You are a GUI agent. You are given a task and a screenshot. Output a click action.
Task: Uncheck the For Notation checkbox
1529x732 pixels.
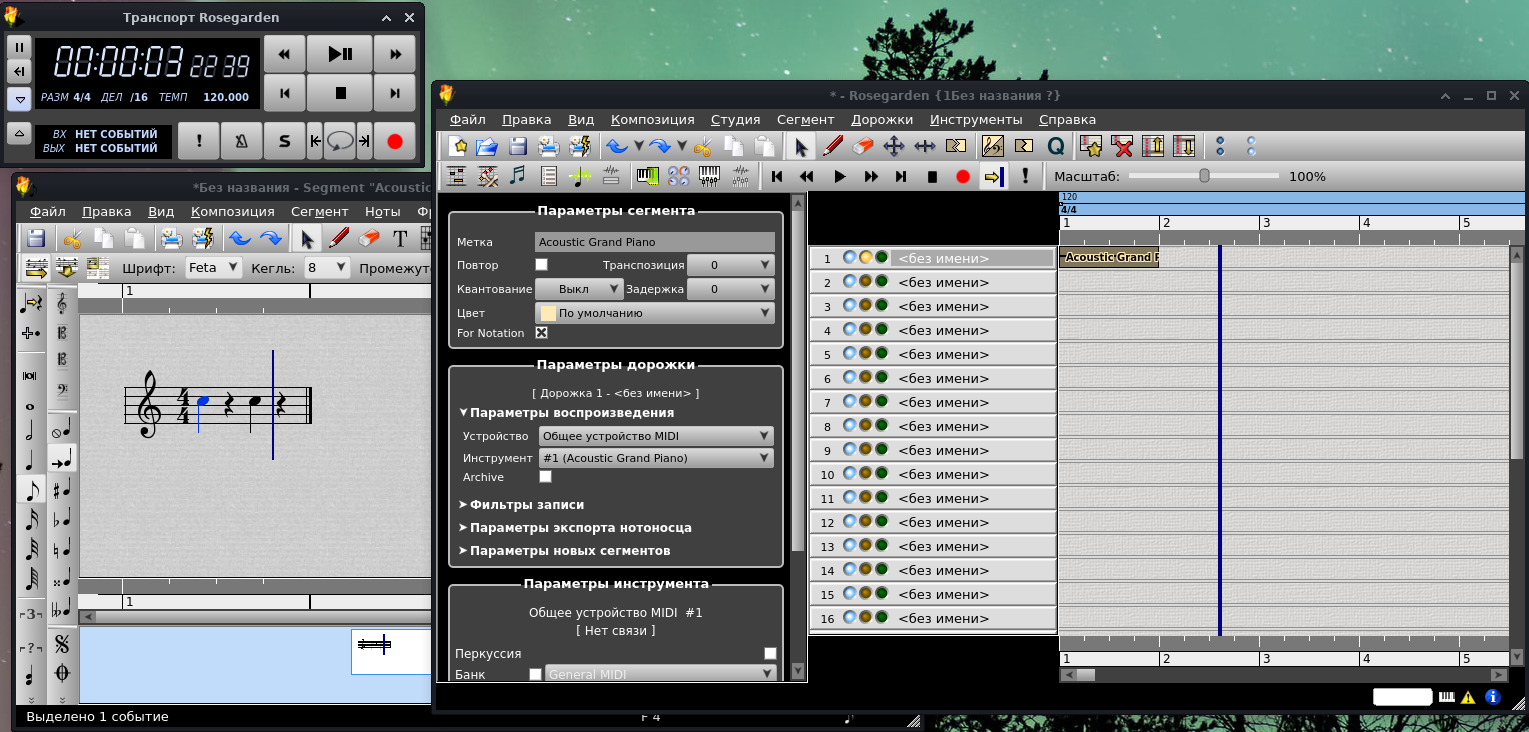(541, 333)
